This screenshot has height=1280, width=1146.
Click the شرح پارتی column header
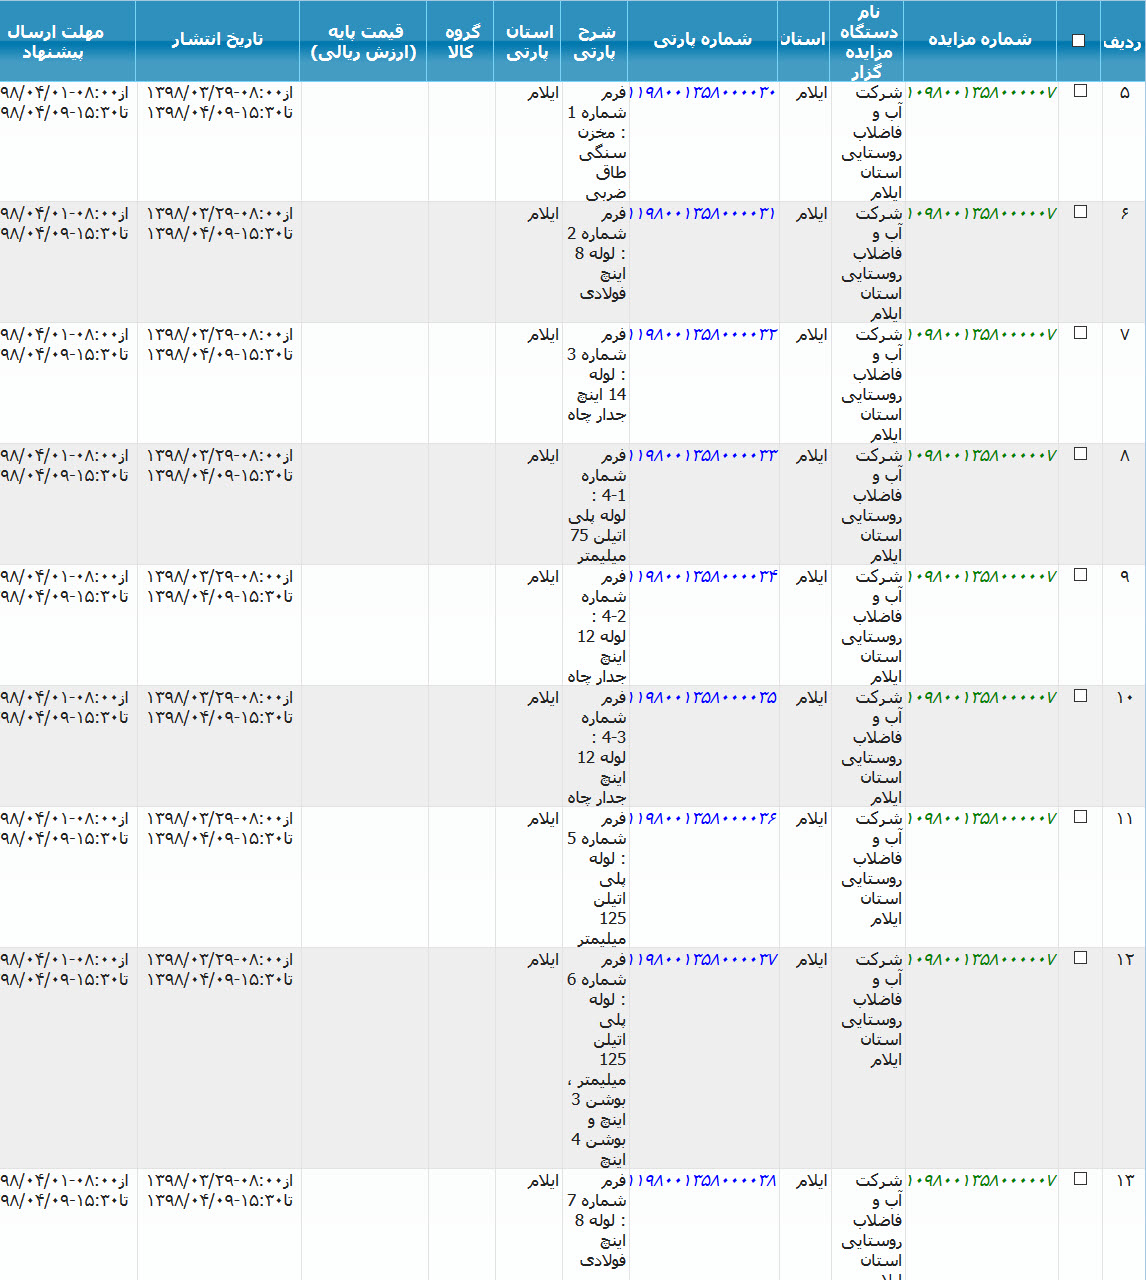[x=595, y=42]
